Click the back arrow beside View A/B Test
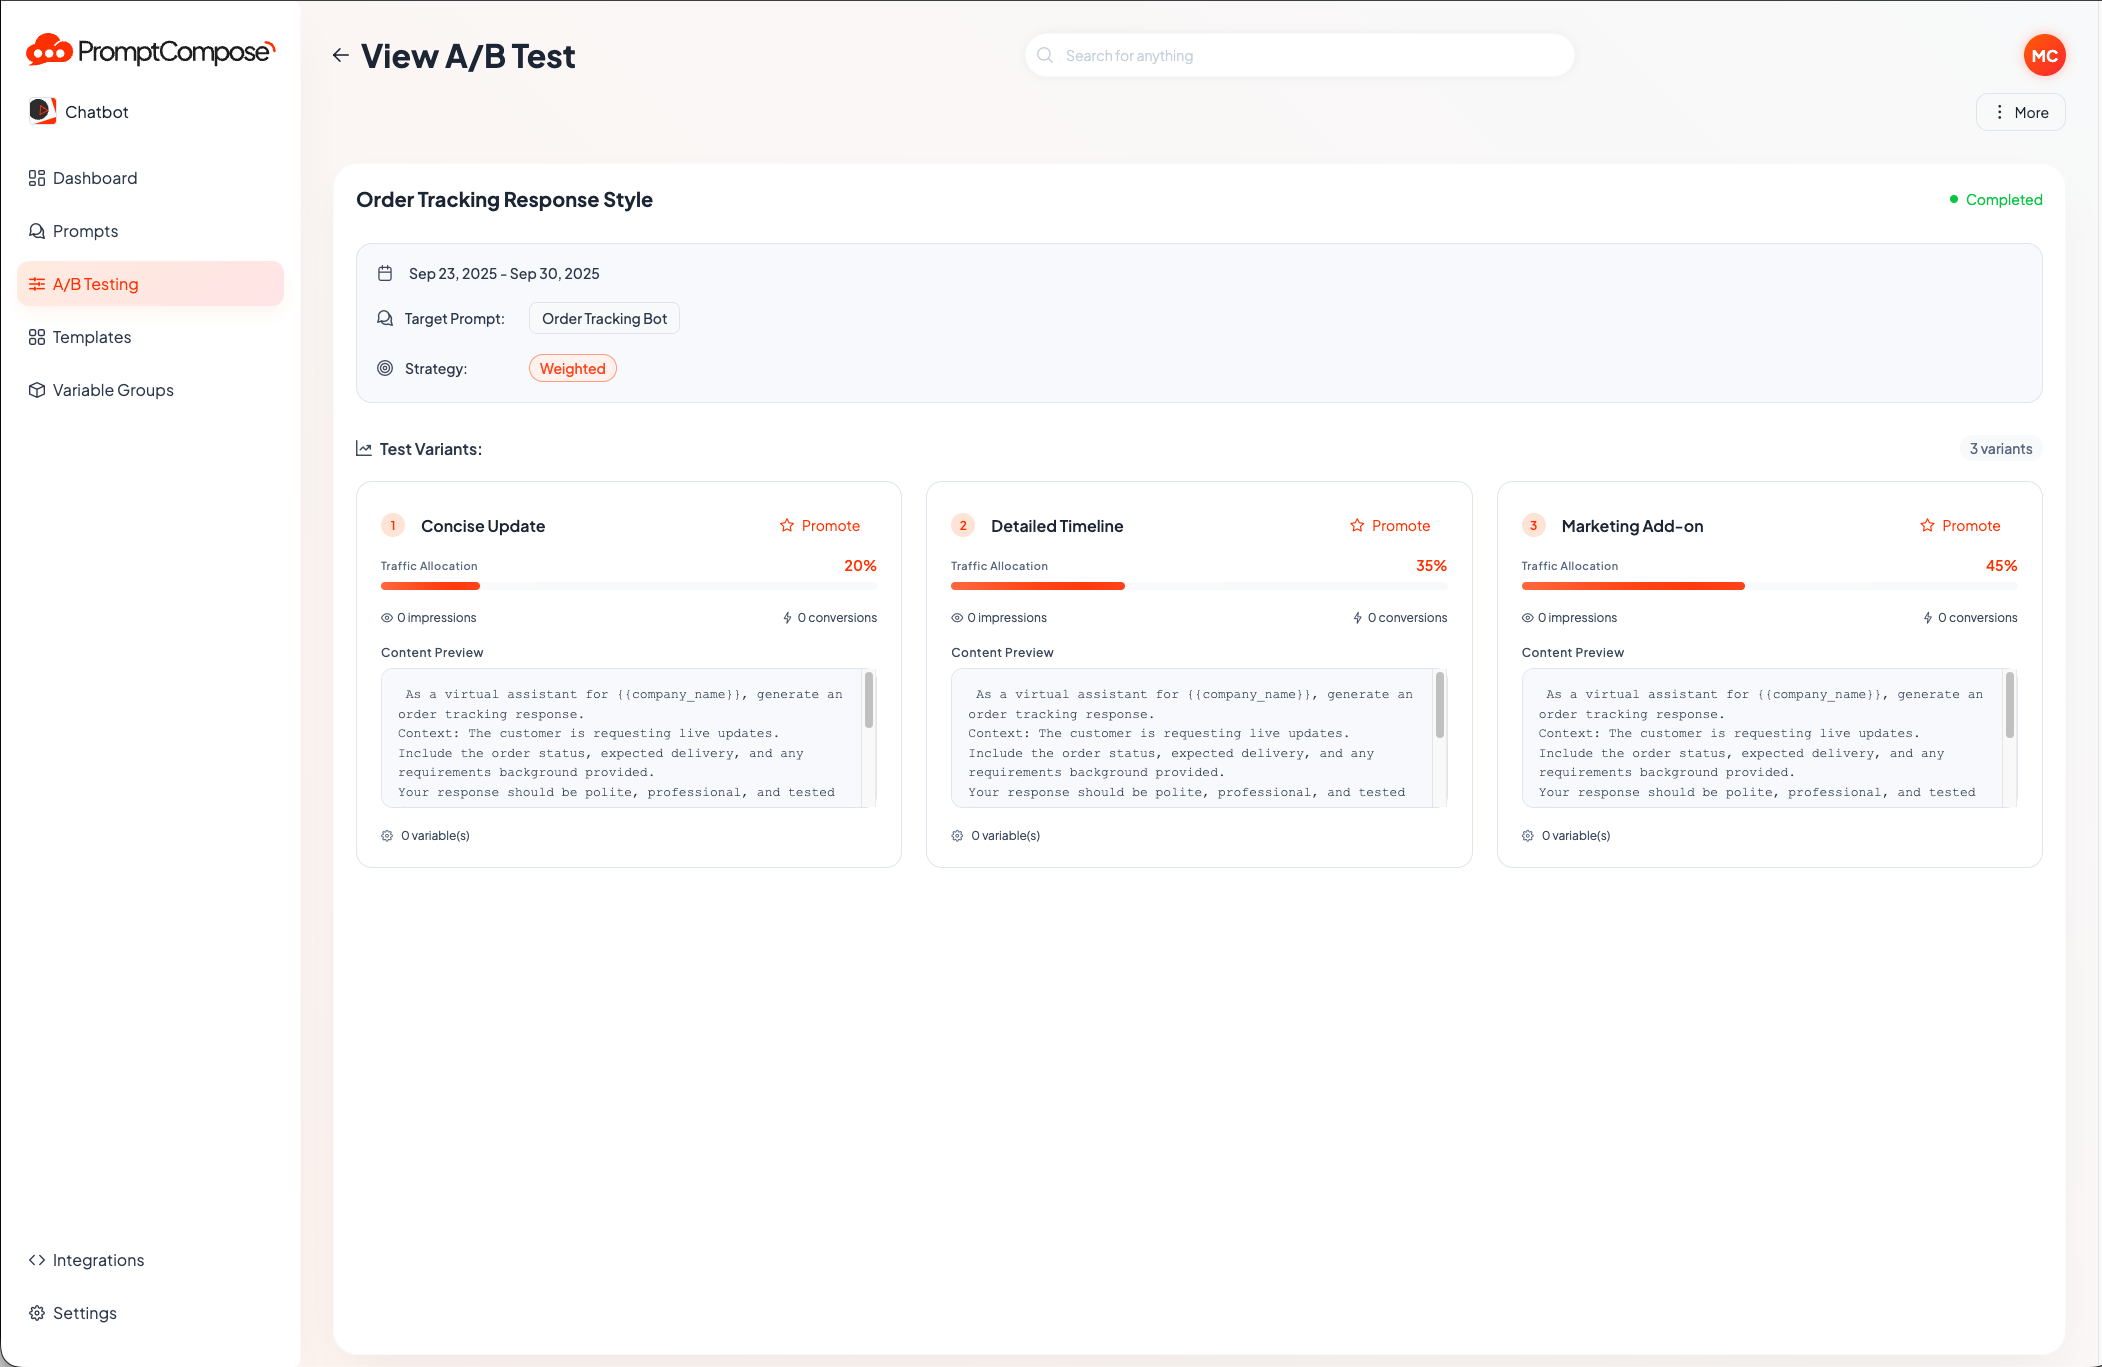2102x1367 pixels. [341, 55]
